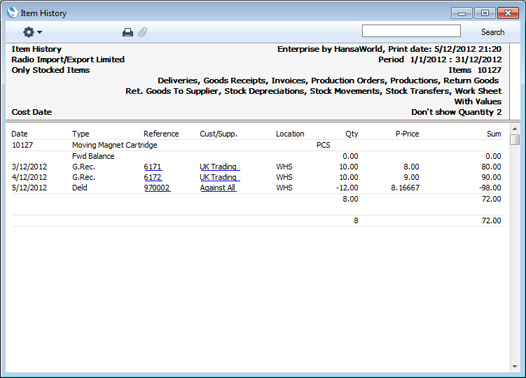526x378 pixels.
Task: Click the P-Price value 8.16667
Action: tap(405, 188)
